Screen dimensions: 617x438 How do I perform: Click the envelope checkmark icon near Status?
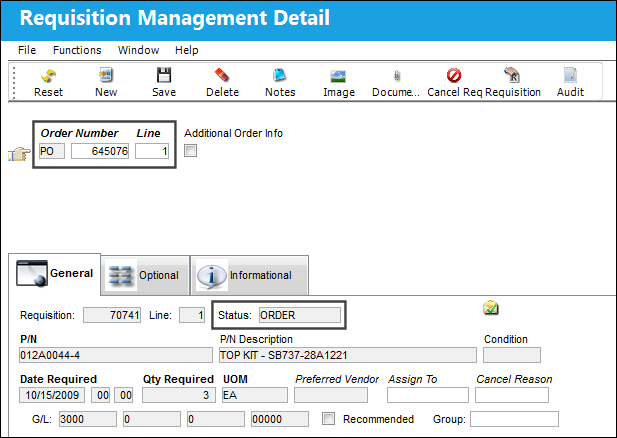coord(491,307)
